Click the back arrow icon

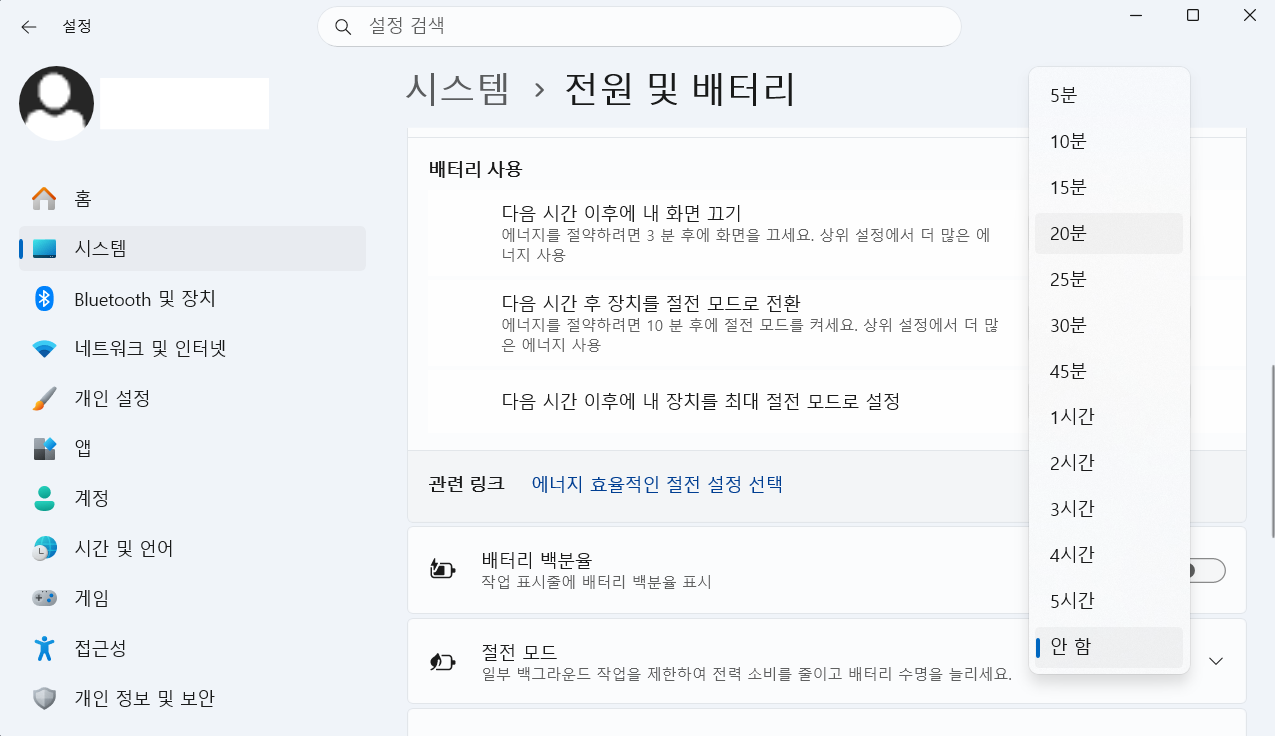(28, 27)
